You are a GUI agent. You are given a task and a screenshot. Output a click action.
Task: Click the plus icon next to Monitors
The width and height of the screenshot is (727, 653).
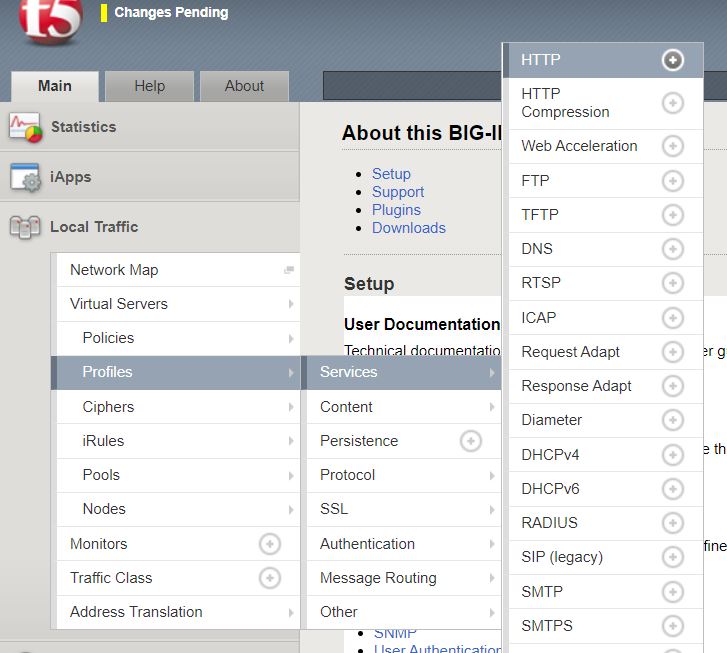[x=270, y=544]
